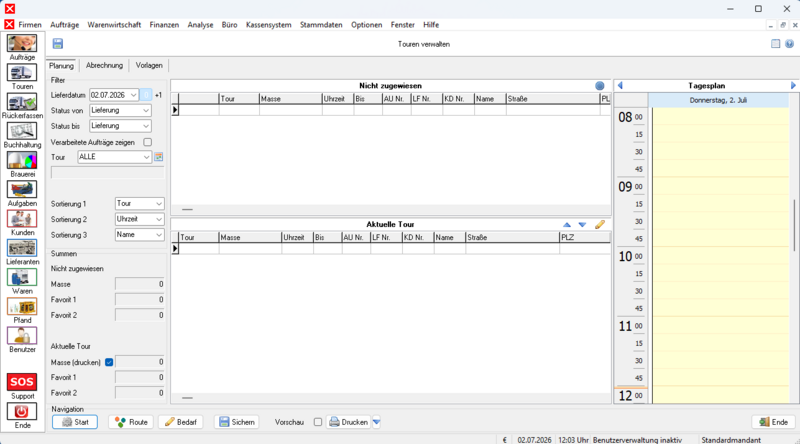This screenshot has height=444, width=800.
Task: Go to next day in Tagesplan
Action: tap(793, 86)
